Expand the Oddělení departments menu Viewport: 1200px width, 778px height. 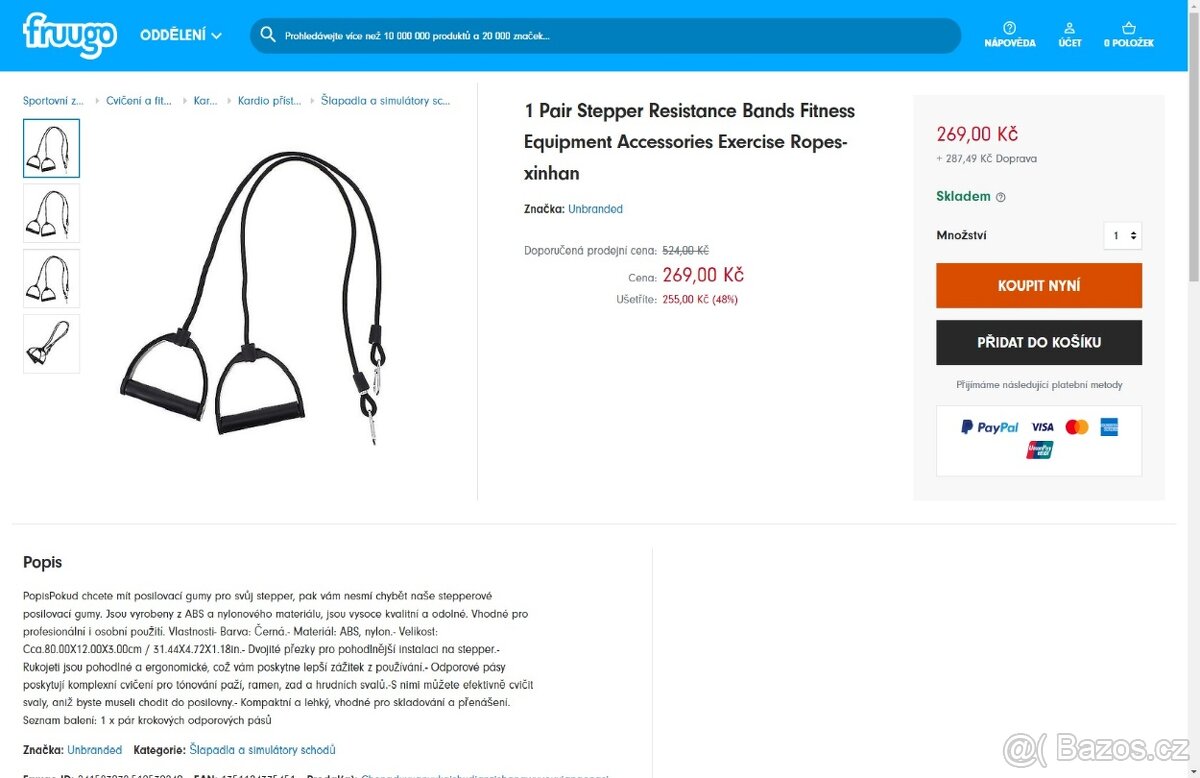point(181,35)
